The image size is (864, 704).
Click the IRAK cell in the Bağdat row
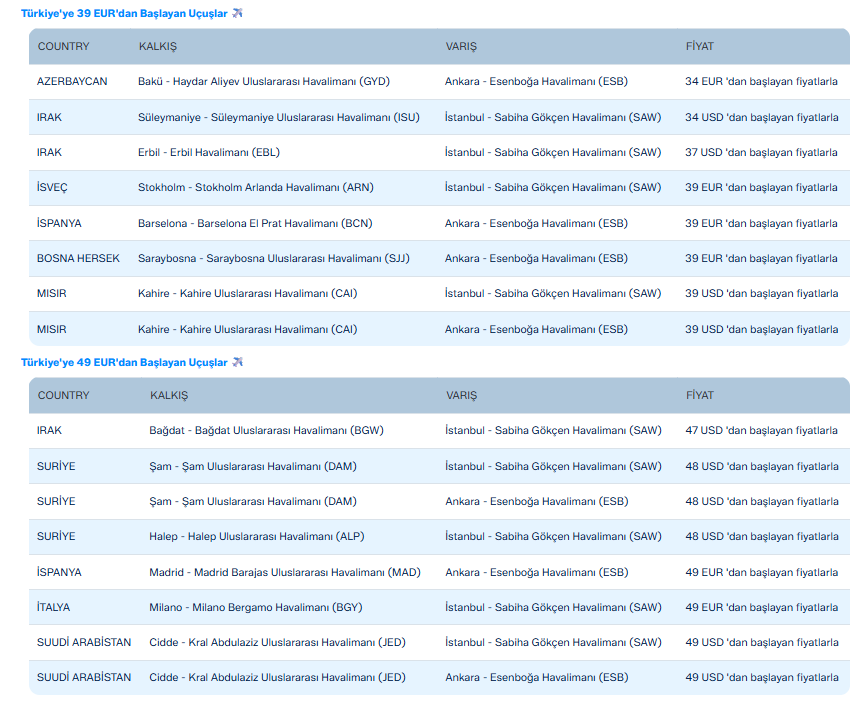coord(49,431)
